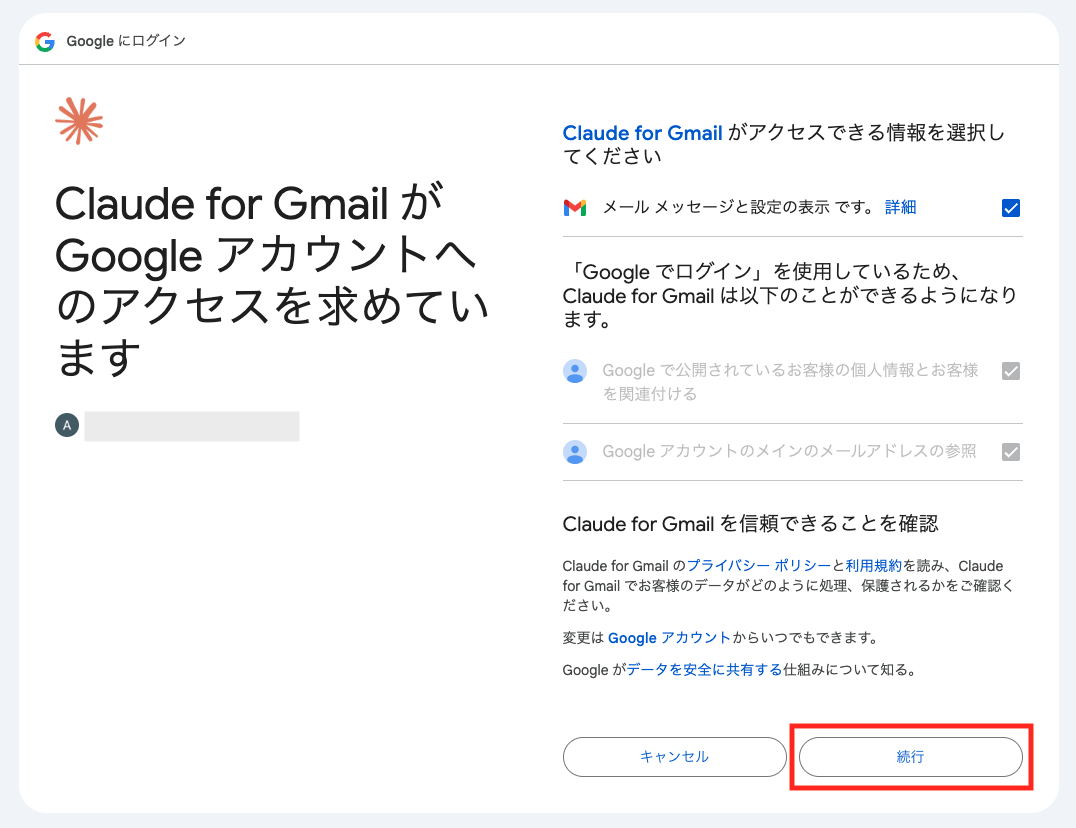The width and height of the screenshot is (1076, 828).
Task: Click the orange Claude starburst logo
Action: click(x=79, y=121)
